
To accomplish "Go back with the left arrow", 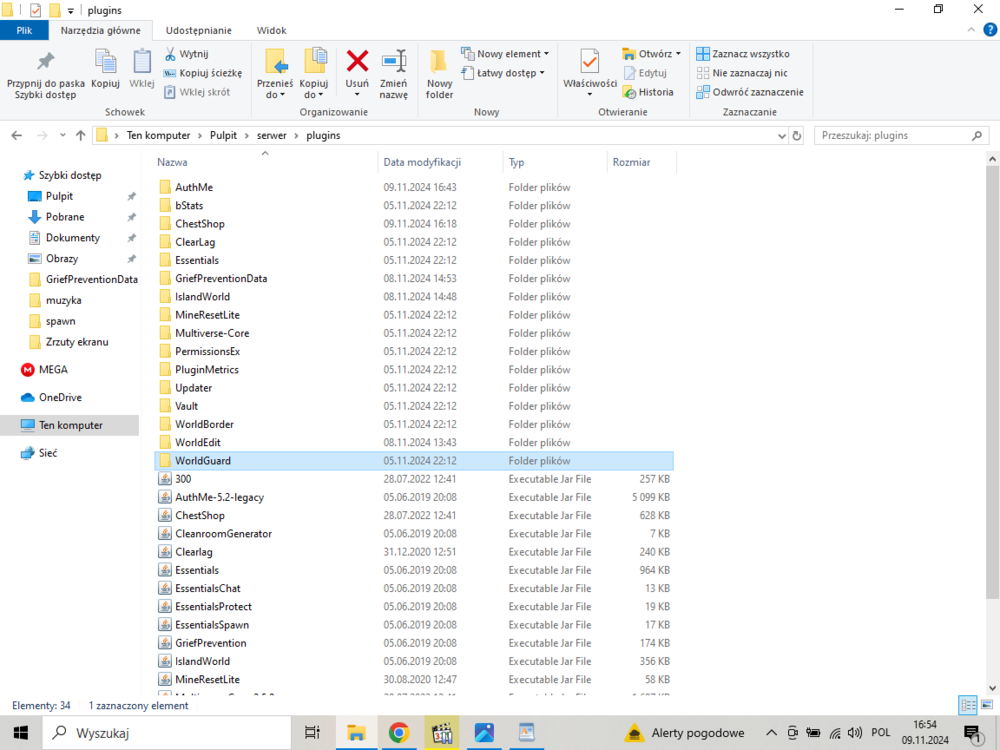I will pyautogui.click(x=17, y=135).
